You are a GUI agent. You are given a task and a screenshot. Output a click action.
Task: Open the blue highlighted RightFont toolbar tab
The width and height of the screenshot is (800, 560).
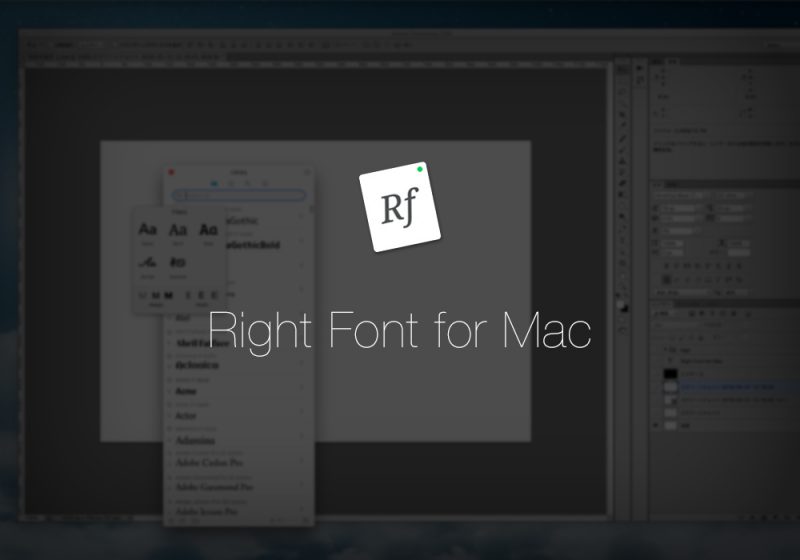tap(214, 183)
